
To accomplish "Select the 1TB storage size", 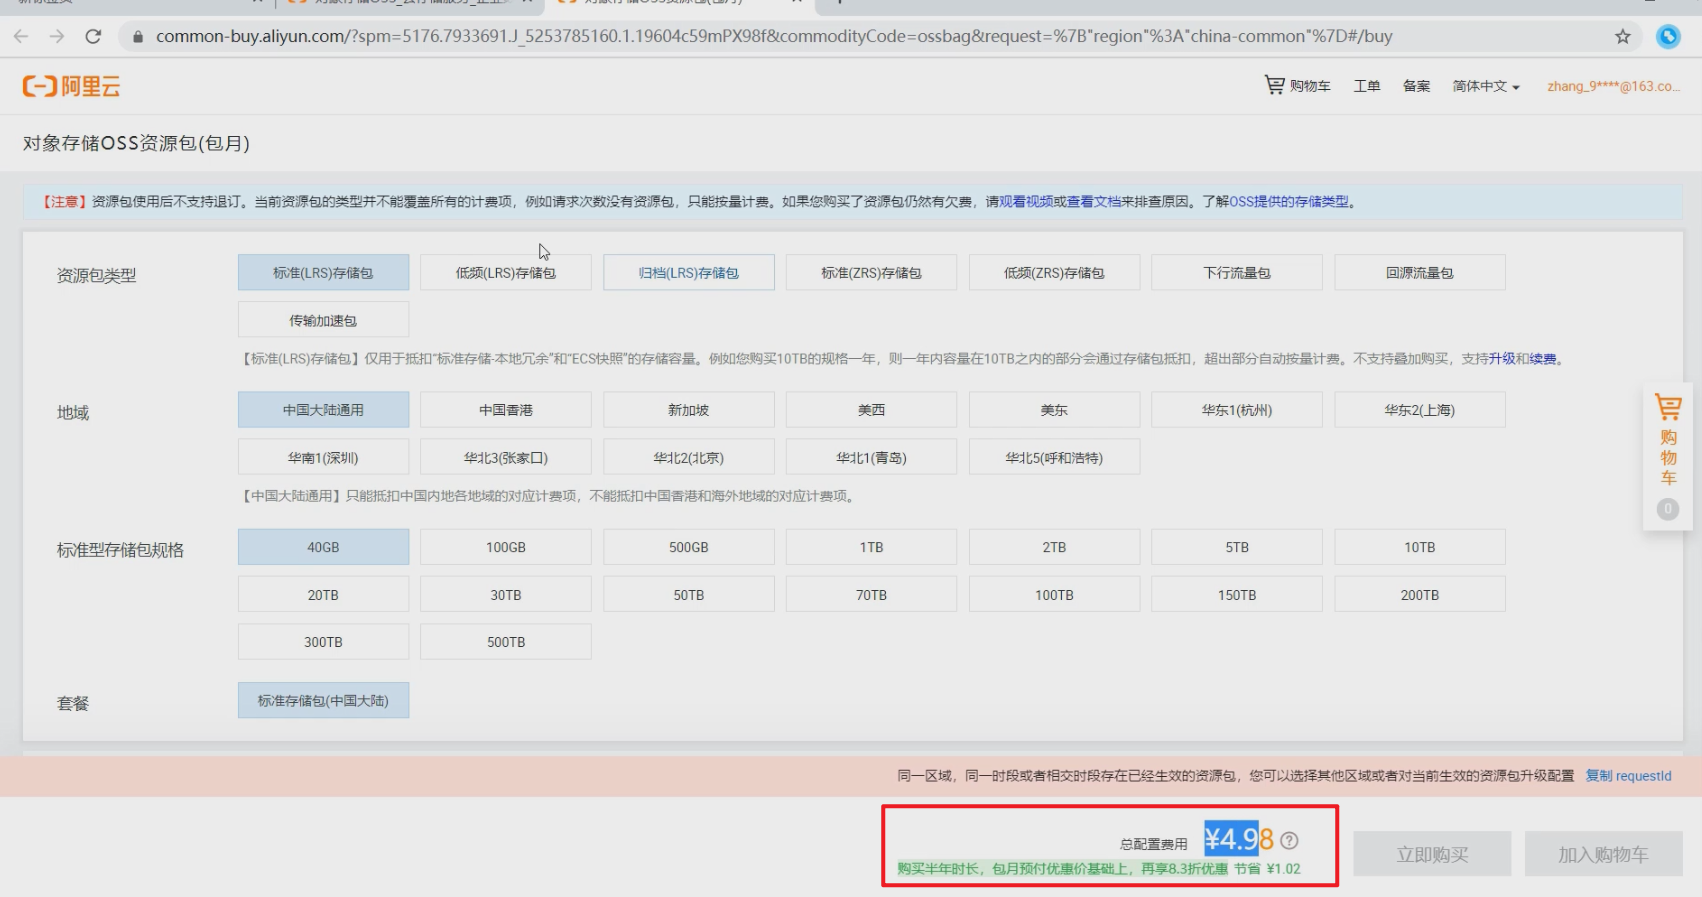I will (x=871, y=548).
